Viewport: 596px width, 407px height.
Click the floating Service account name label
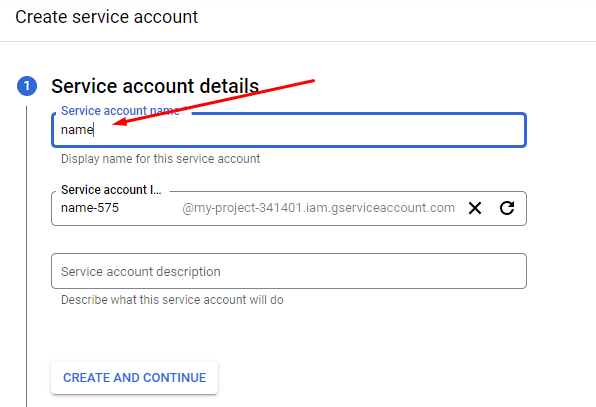click(120, 111)
